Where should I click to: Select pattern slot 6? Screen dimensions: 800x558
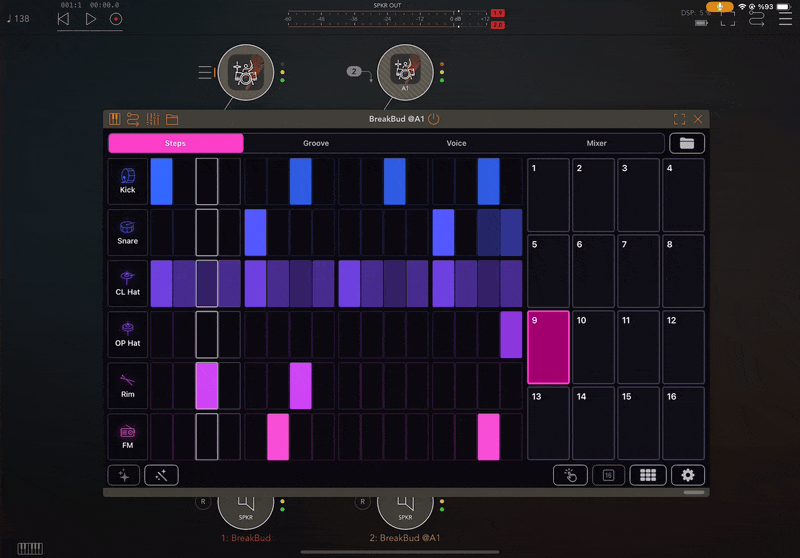[x=593, y=271]
